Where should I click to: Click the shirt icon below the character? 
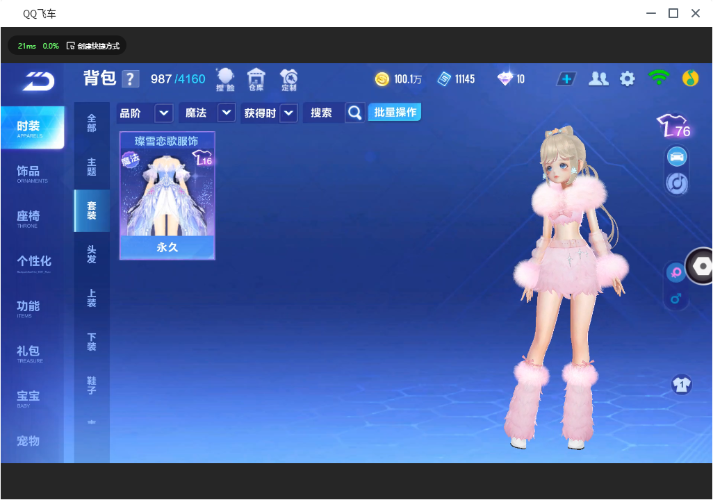click(681, 385)
